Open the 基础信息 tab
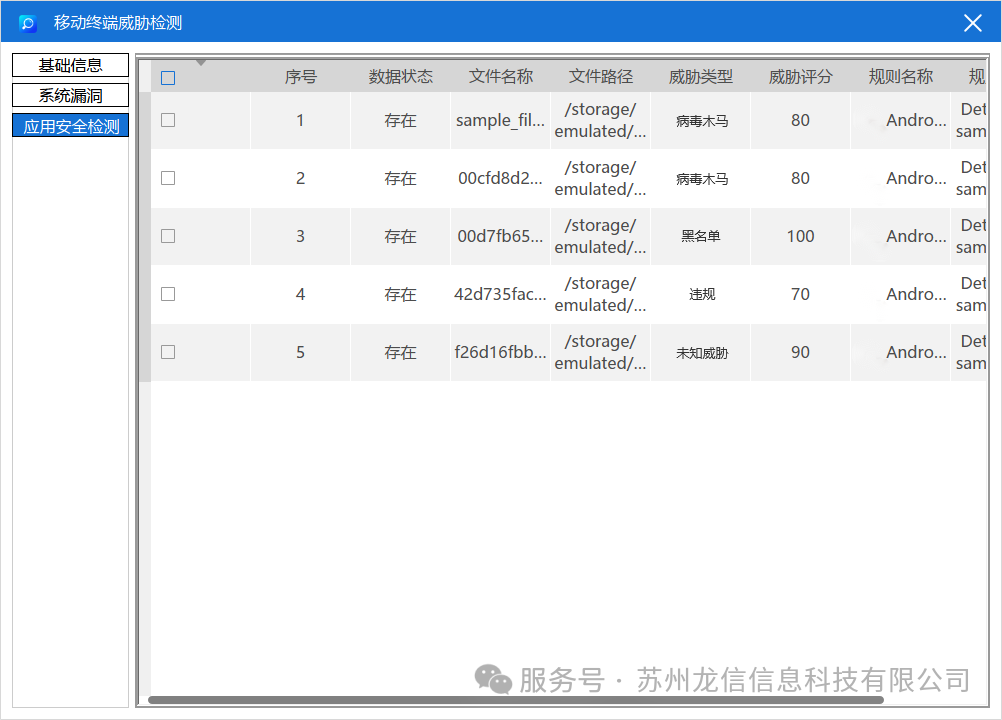Viewport: 1002px width, 720px height. click(70, 66)
